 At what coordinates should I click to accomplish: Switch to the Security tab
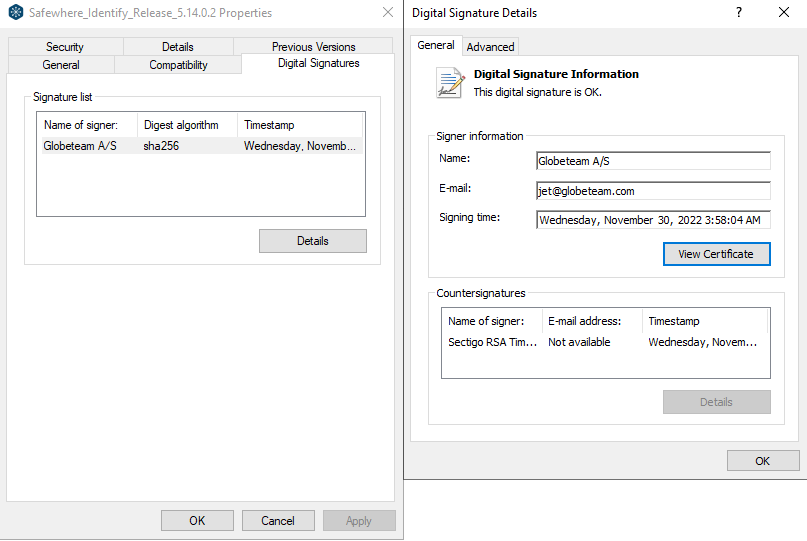[65, 47]
